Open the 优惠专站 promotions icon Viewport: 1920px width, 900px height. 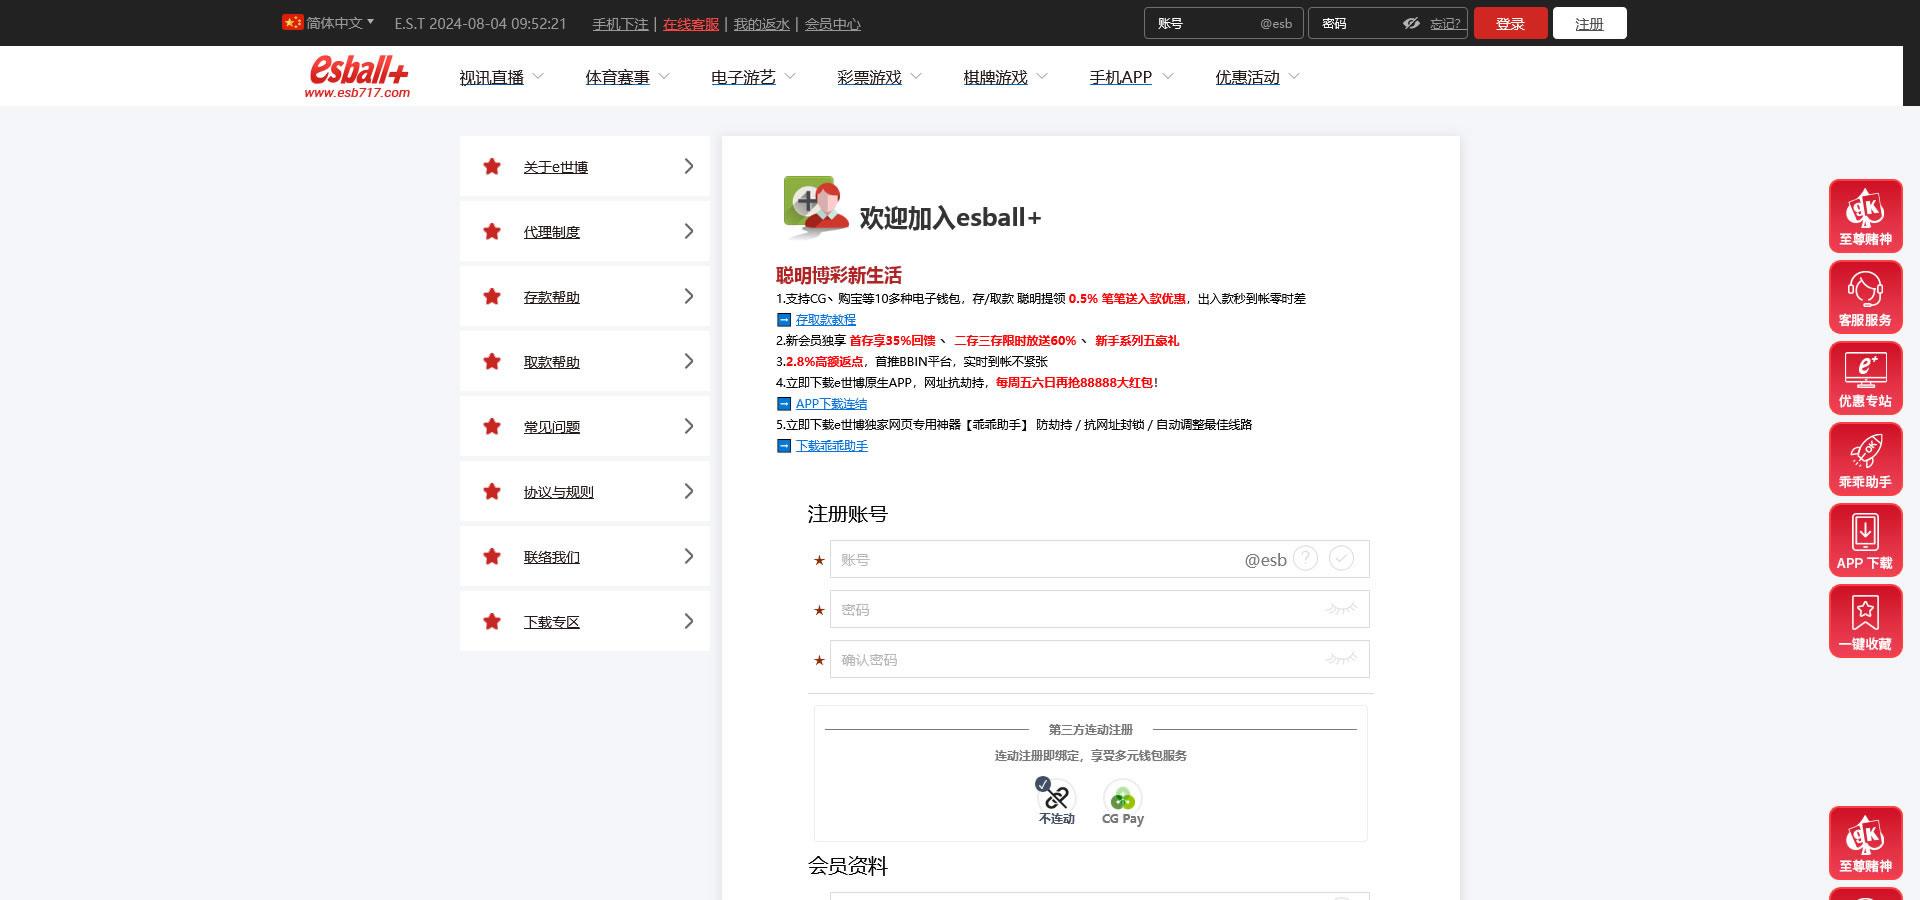coord(1865,378)
